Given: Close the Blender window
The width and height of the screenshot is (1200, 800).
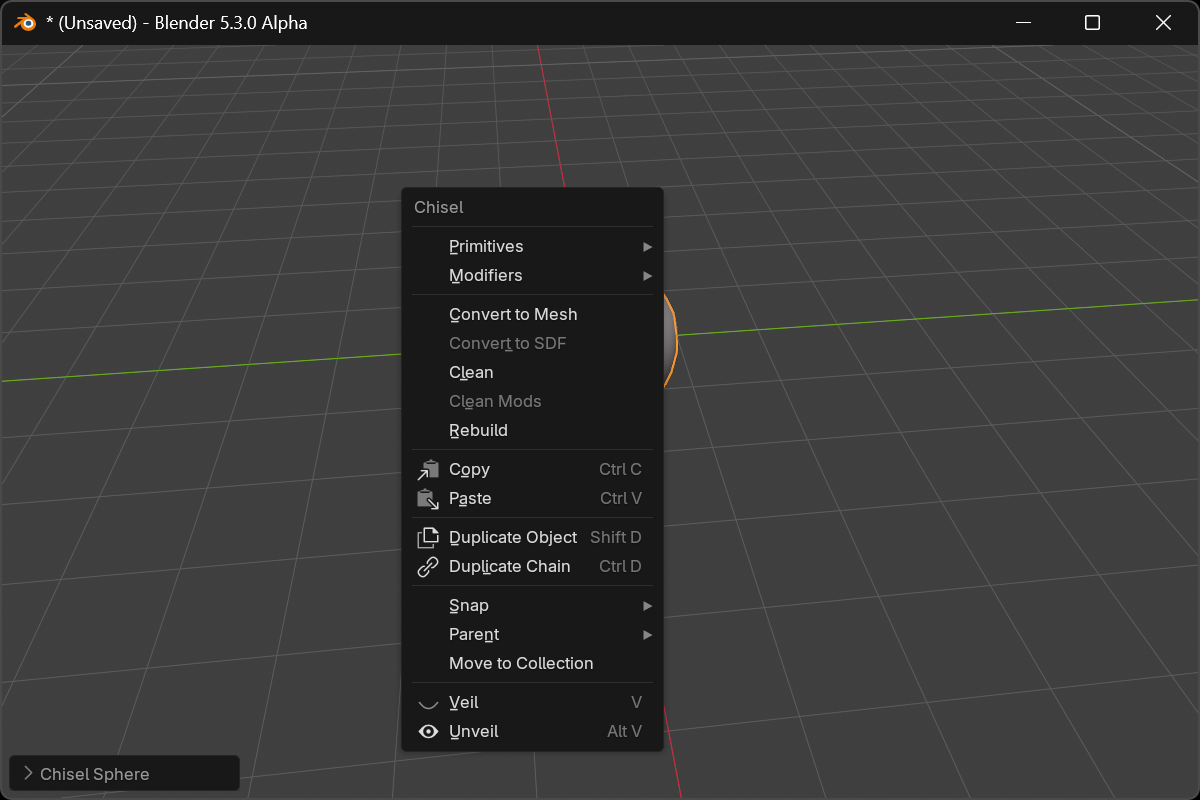Looking at the screenshot, I should pyautogui.click(x=1163, y=22).
